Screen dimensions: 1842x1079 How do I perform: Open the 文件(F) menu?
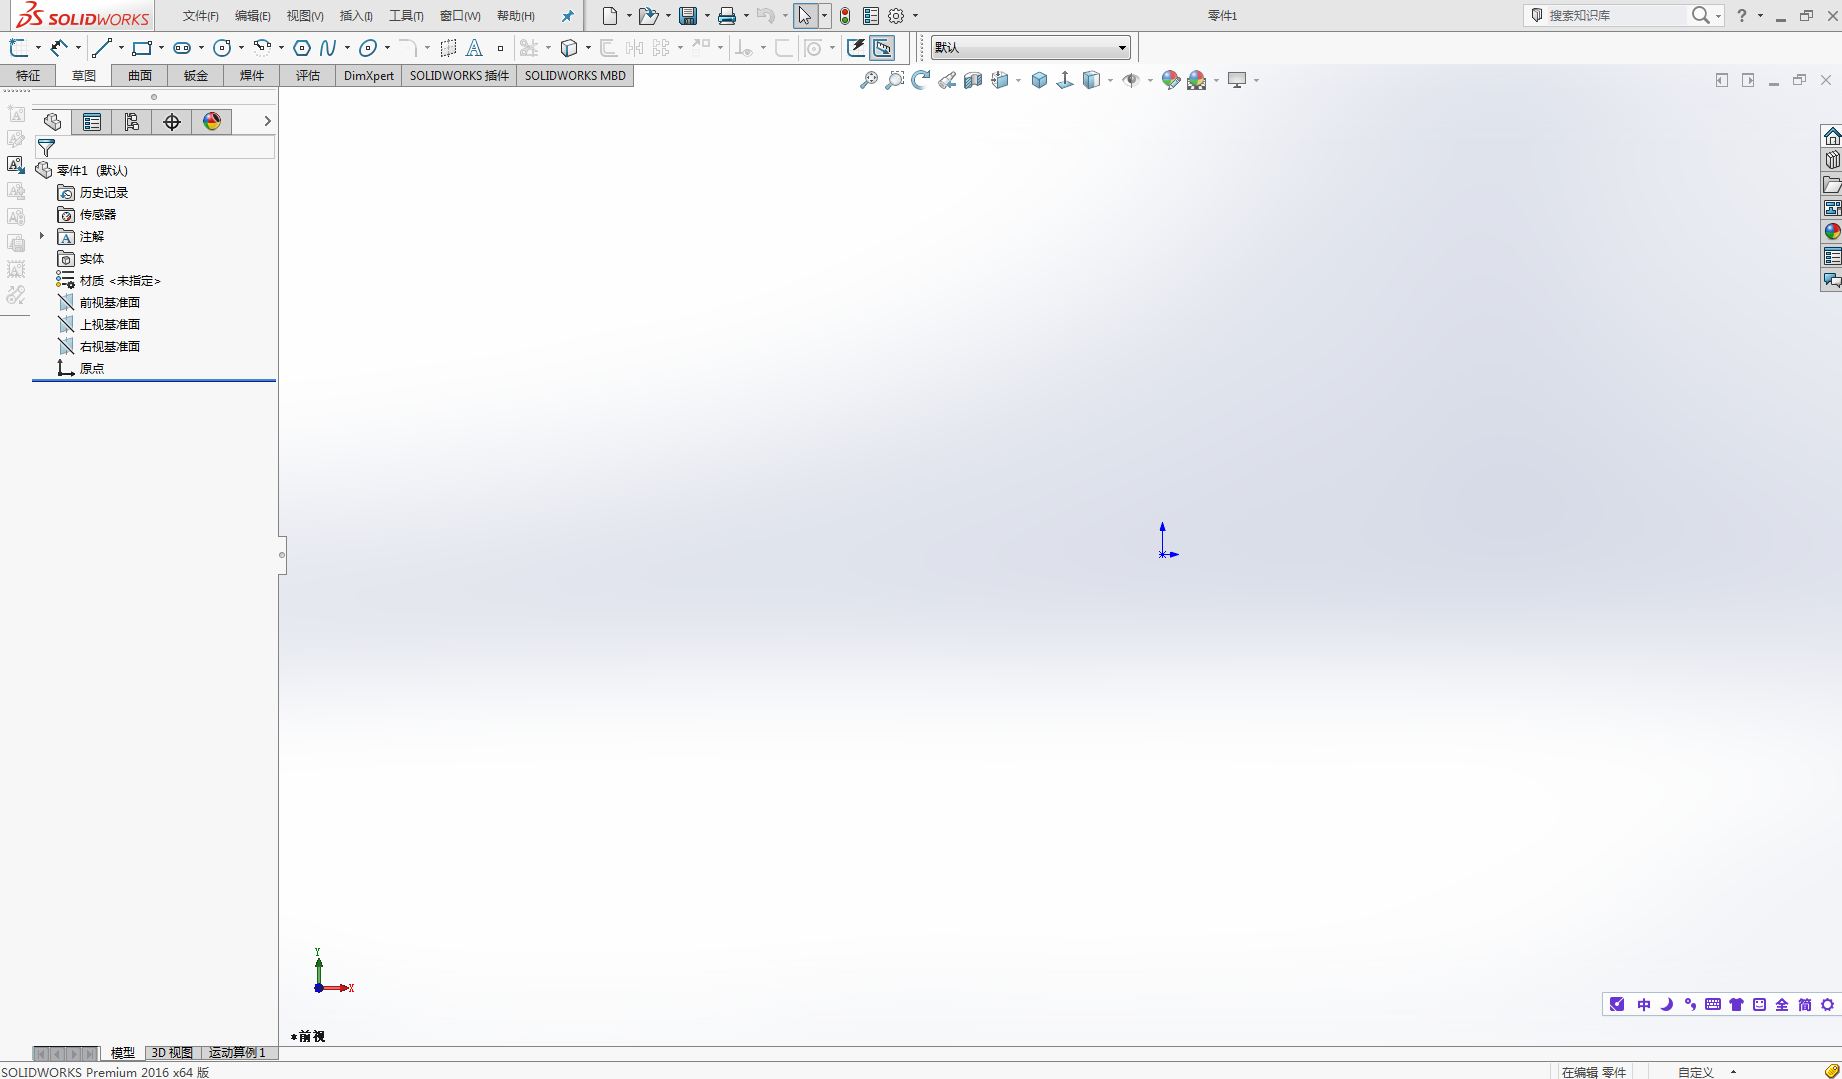coord(200,16)
